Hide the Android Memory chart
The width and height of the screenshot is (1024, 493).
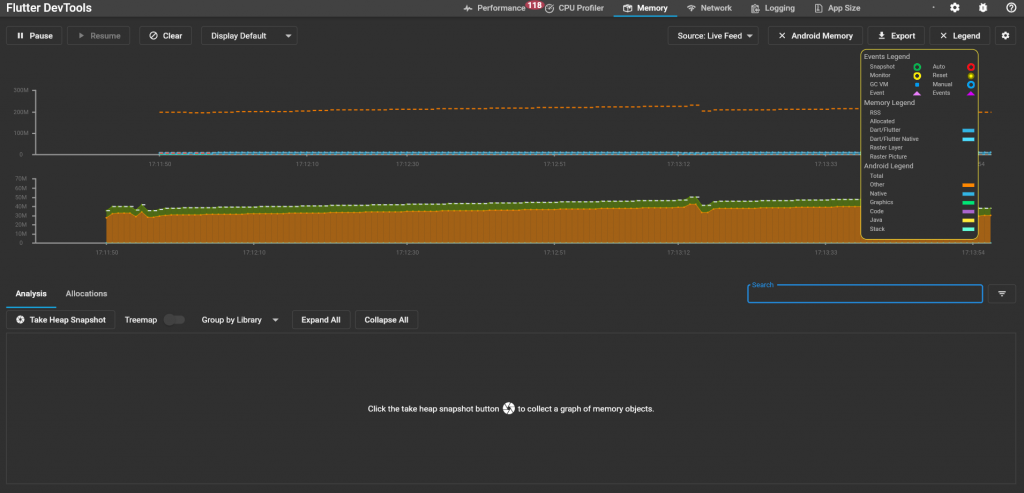click(815, 36)
